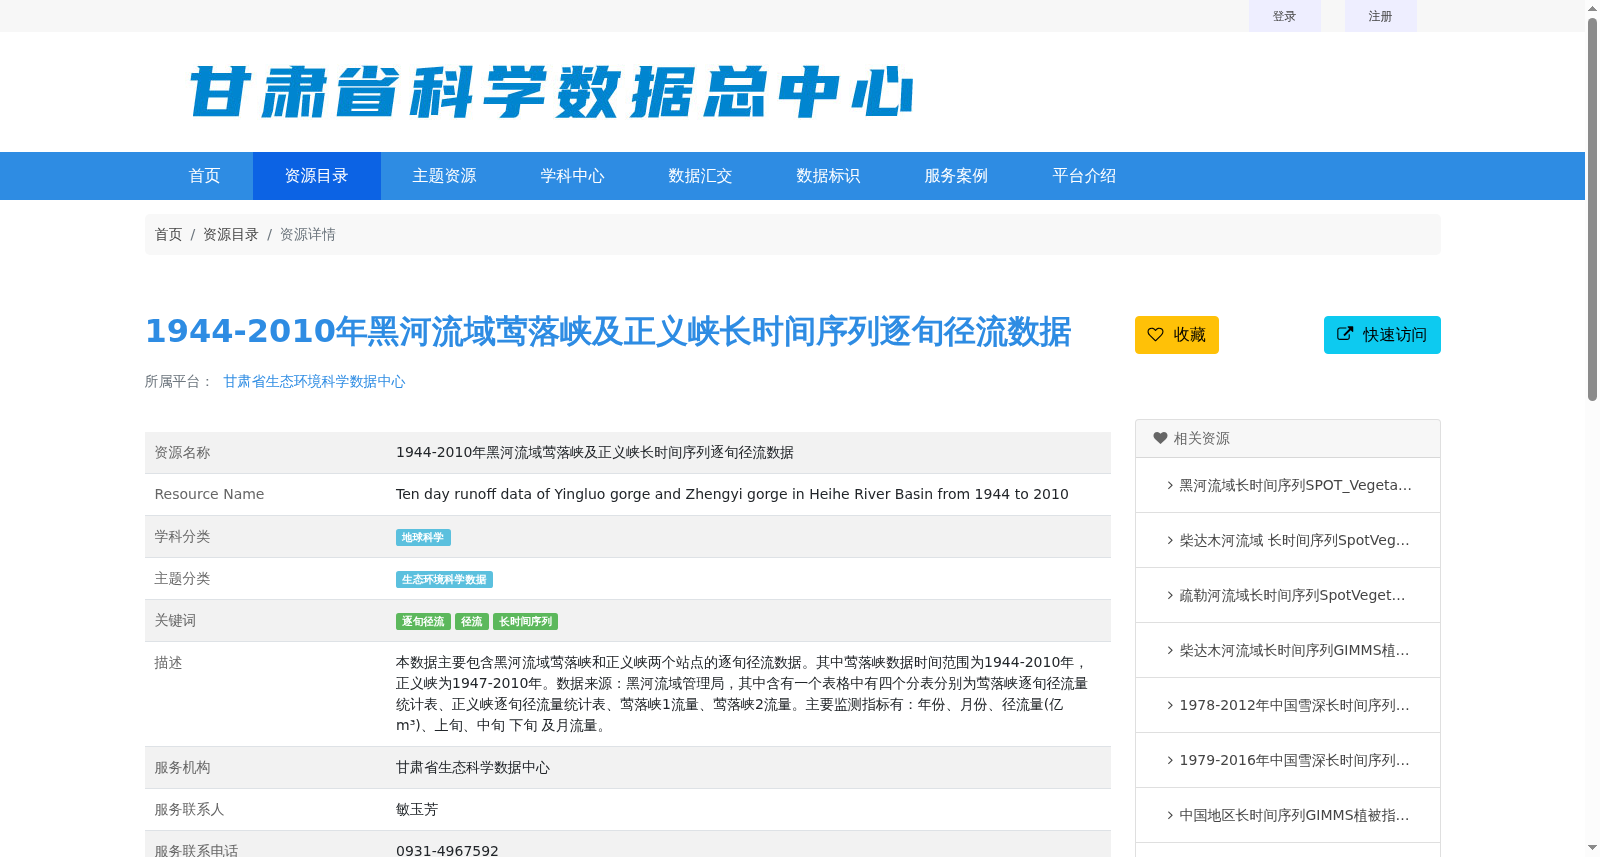Viewport: 1600px width, 857px height.
Task: Click the page title 1944-2010年黑河流域 heading
Action: coord(608,331)
